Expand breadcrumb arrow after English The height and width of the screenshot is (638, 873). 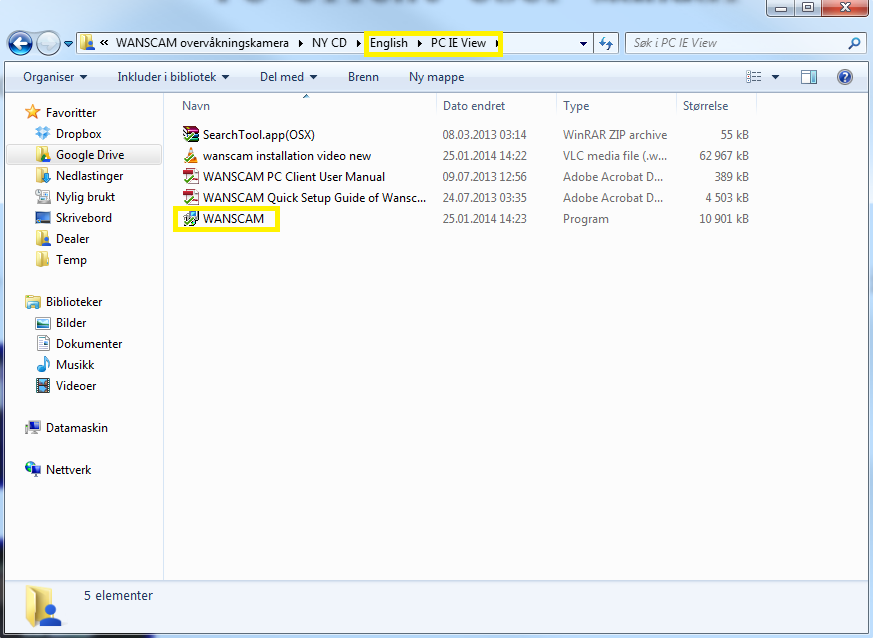pos(419,43)
